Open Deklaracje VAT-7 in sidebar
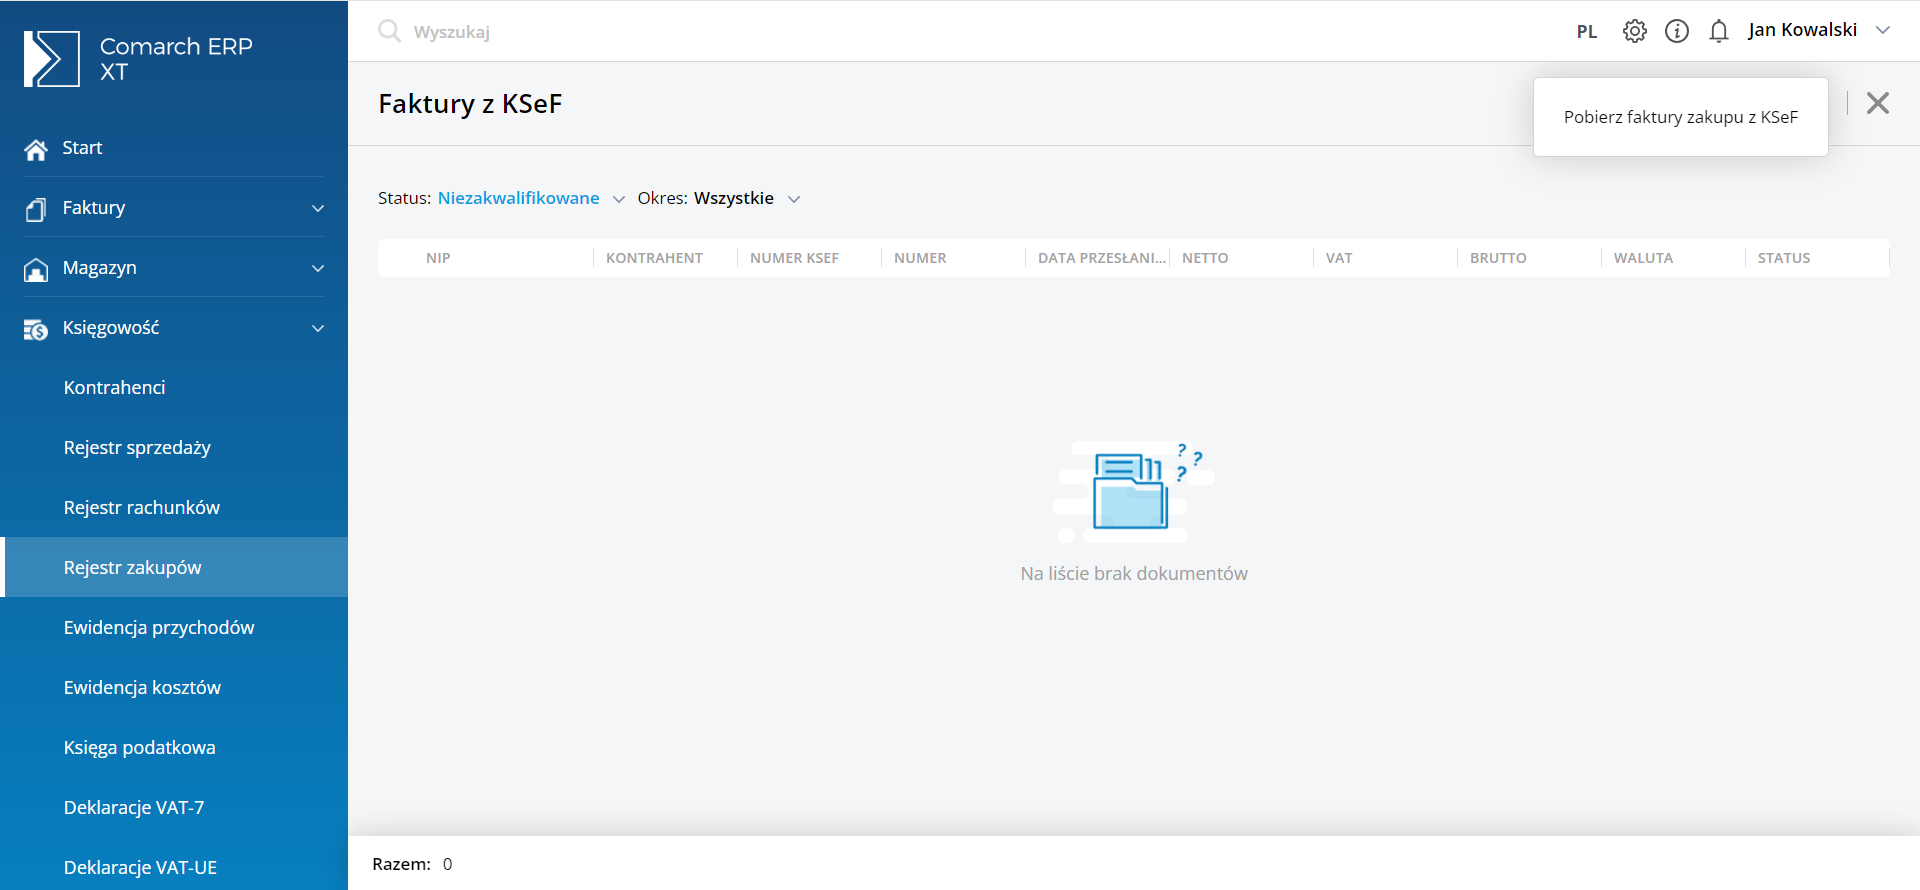 [134, 807]
